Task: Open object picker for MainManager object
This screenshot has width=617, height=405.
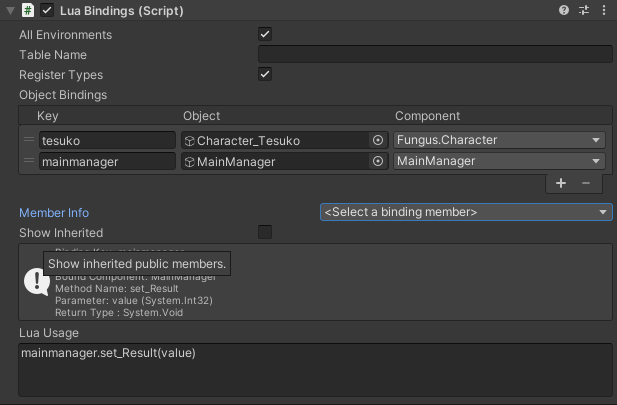Action: pos(378,161)
